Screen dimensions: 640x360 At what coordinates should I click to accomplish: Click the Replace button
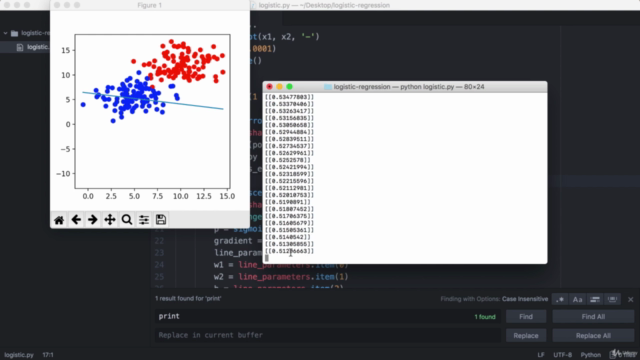(526, 336)
